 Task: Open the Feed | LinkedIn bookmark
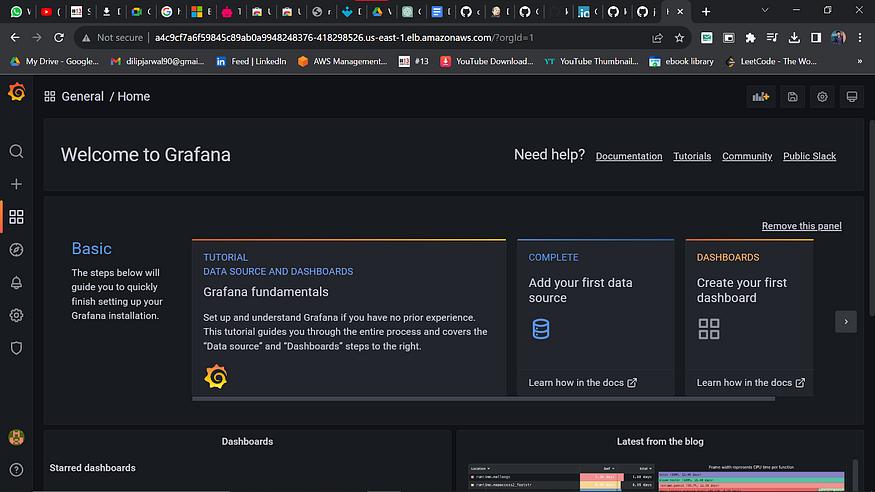tap(251, 61)
